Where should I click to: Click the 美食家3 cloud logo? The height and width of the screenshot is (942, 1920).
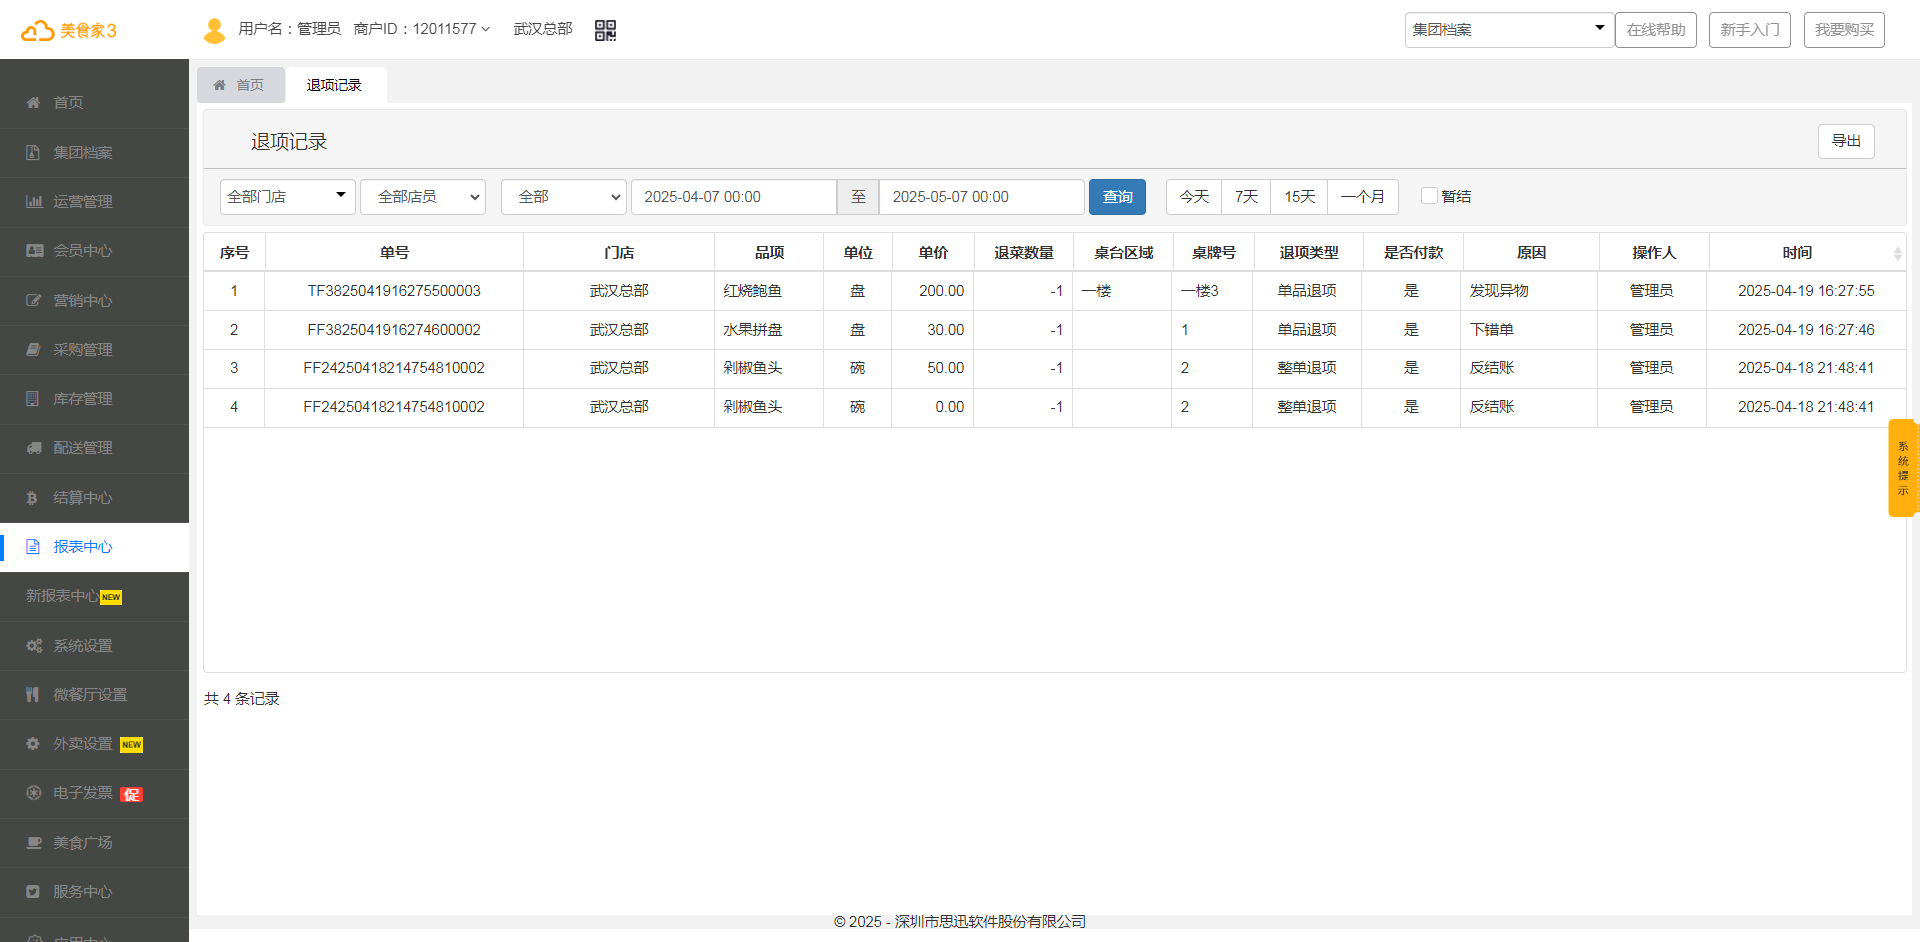(68, 31)
